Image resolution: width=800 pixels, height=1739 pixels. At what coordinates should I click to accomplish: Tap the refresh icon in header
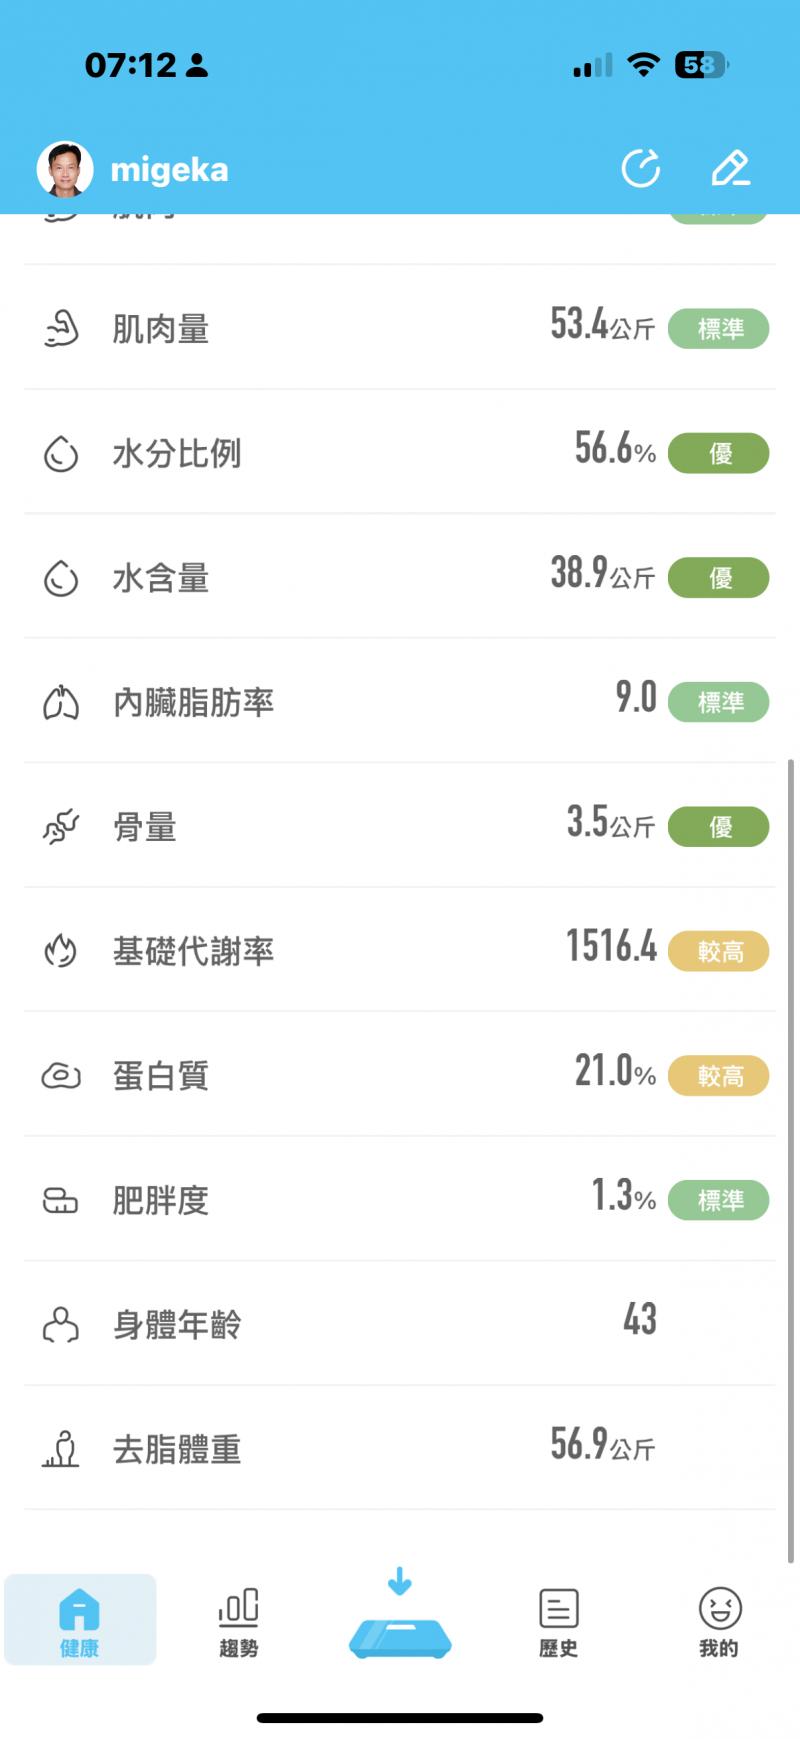tap(641, 168)
